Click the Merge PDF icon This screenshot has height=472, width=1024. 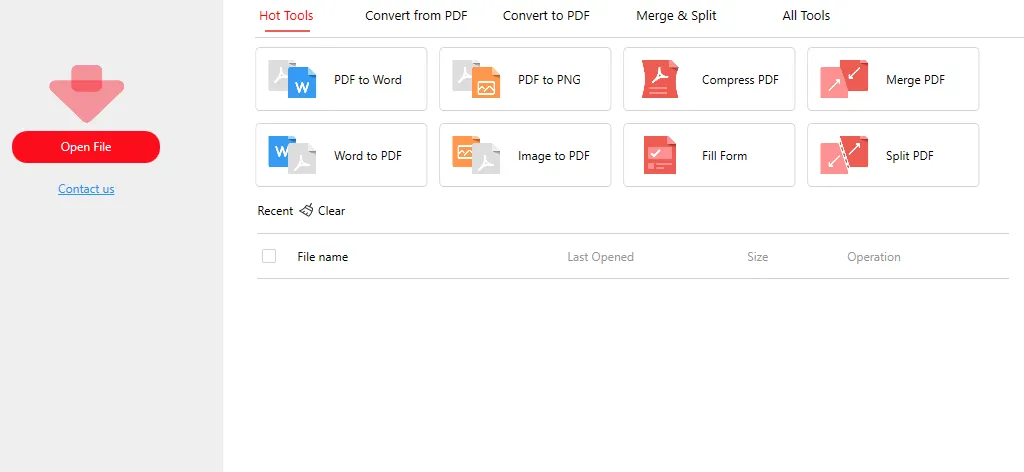click(x=844, y=79)
